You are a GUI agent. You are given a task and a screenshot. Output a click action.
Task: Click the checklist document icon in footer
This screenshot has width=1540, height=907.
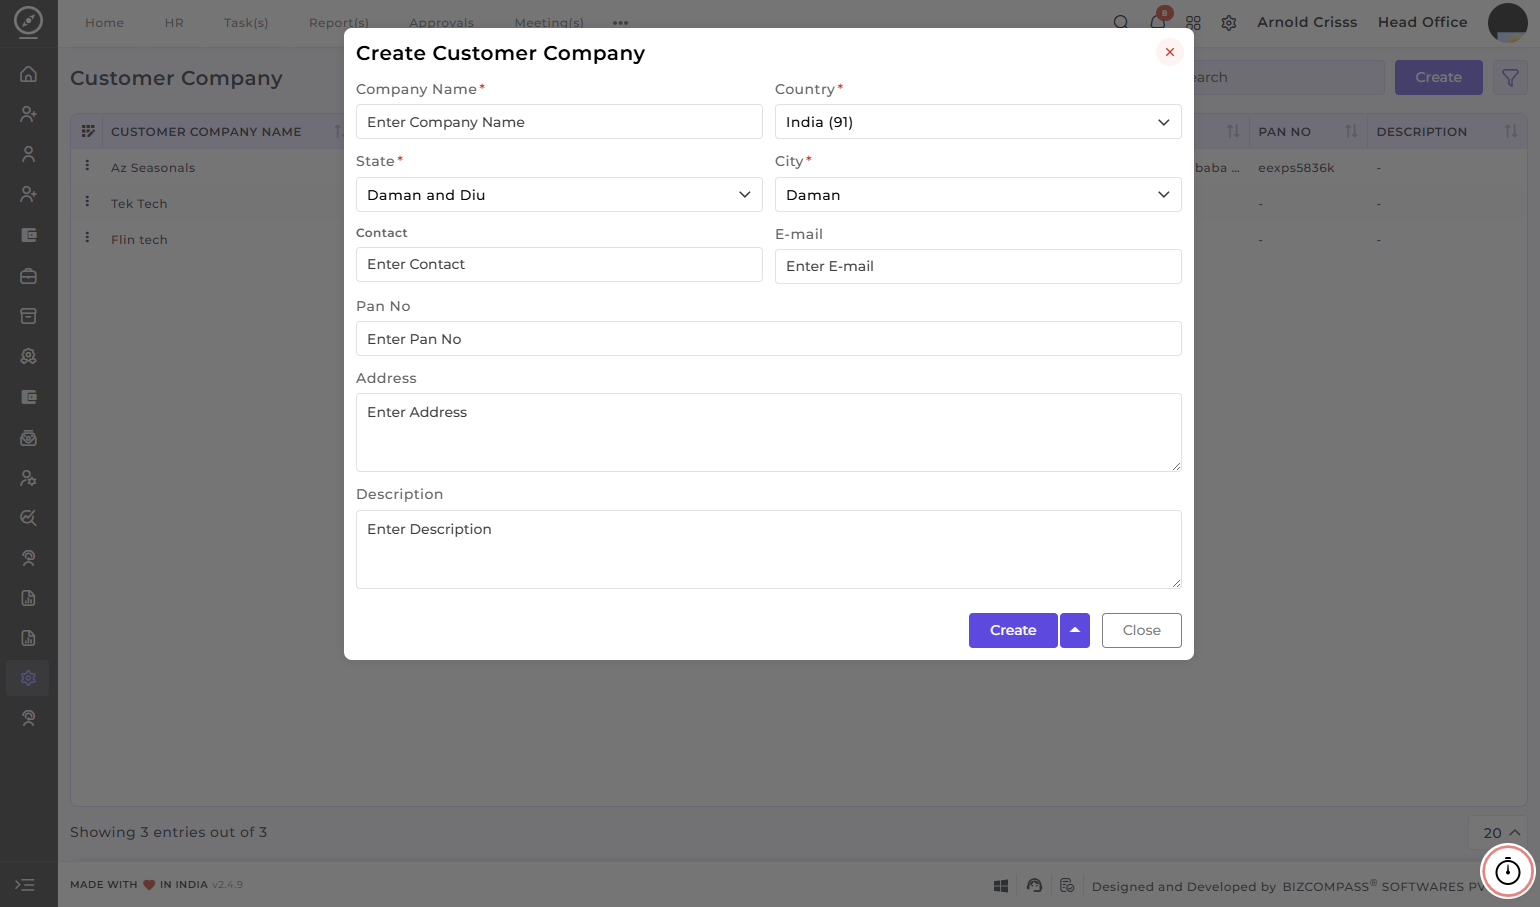[1067, 885]
